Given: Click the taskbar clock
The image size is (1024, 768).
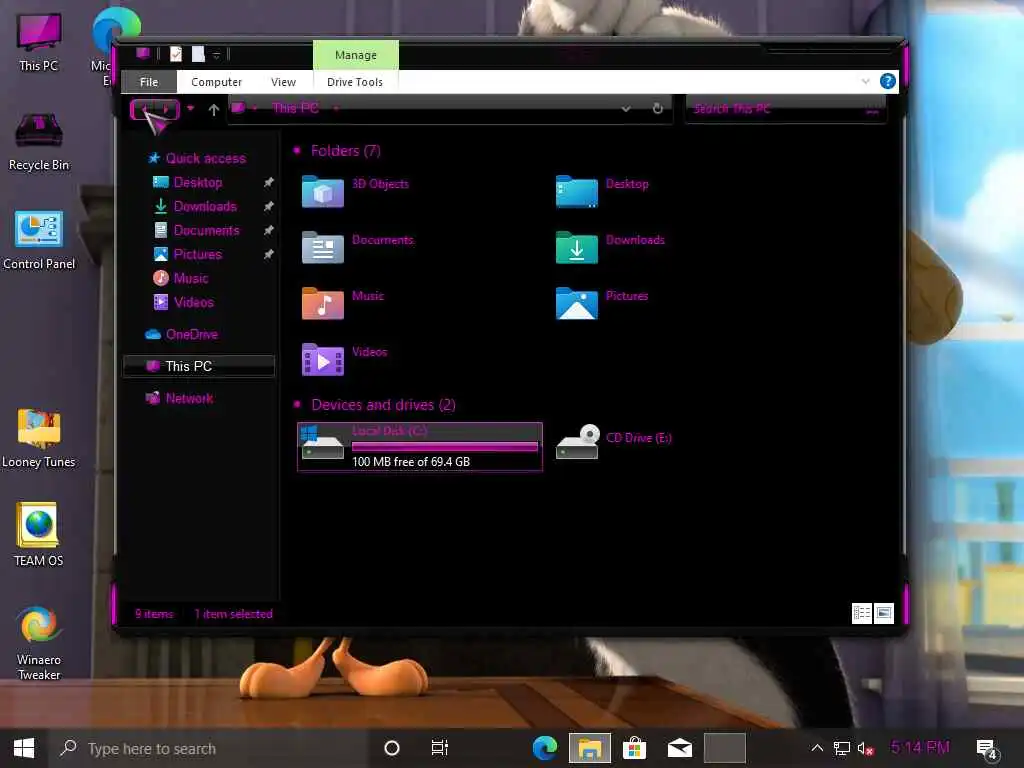Looking at the screenshot, I should click(x=920, y=747).
